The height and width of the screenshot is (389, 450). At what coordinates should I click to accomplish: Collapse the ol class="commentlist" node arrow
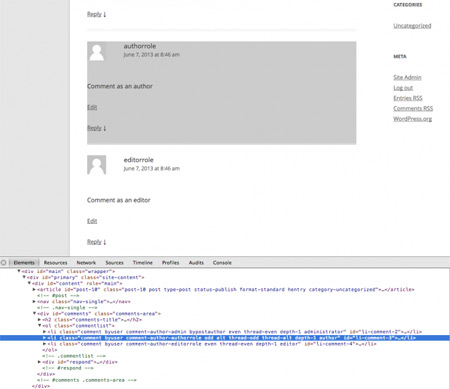point(39,325)
